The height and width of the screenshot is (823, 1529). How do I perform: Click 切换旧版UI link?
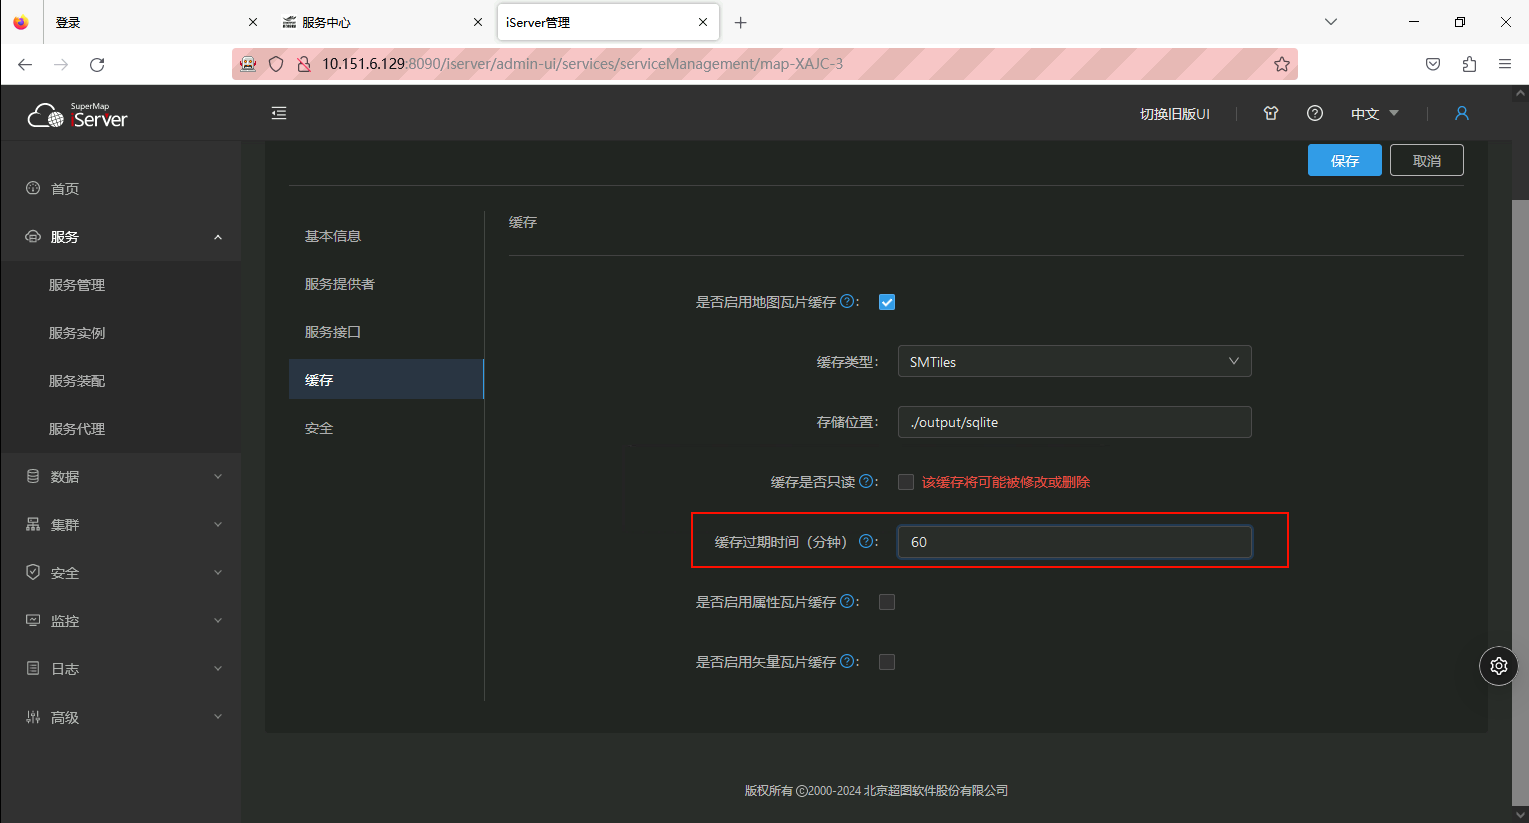click(1175, 114)
